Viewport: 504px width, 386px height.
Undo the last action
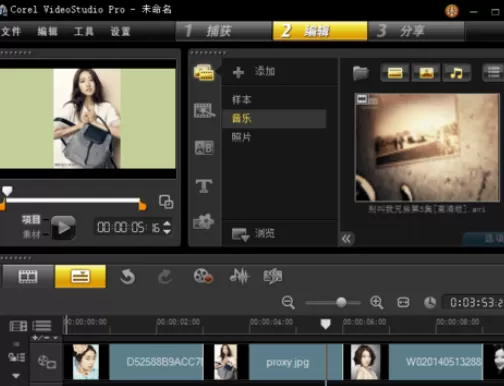coord(127,277)
